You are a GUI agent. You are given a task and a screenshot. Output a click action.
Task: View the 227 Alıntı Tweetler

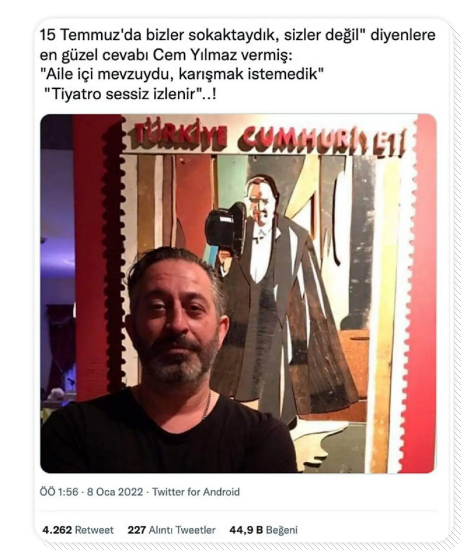click(172, 530)
